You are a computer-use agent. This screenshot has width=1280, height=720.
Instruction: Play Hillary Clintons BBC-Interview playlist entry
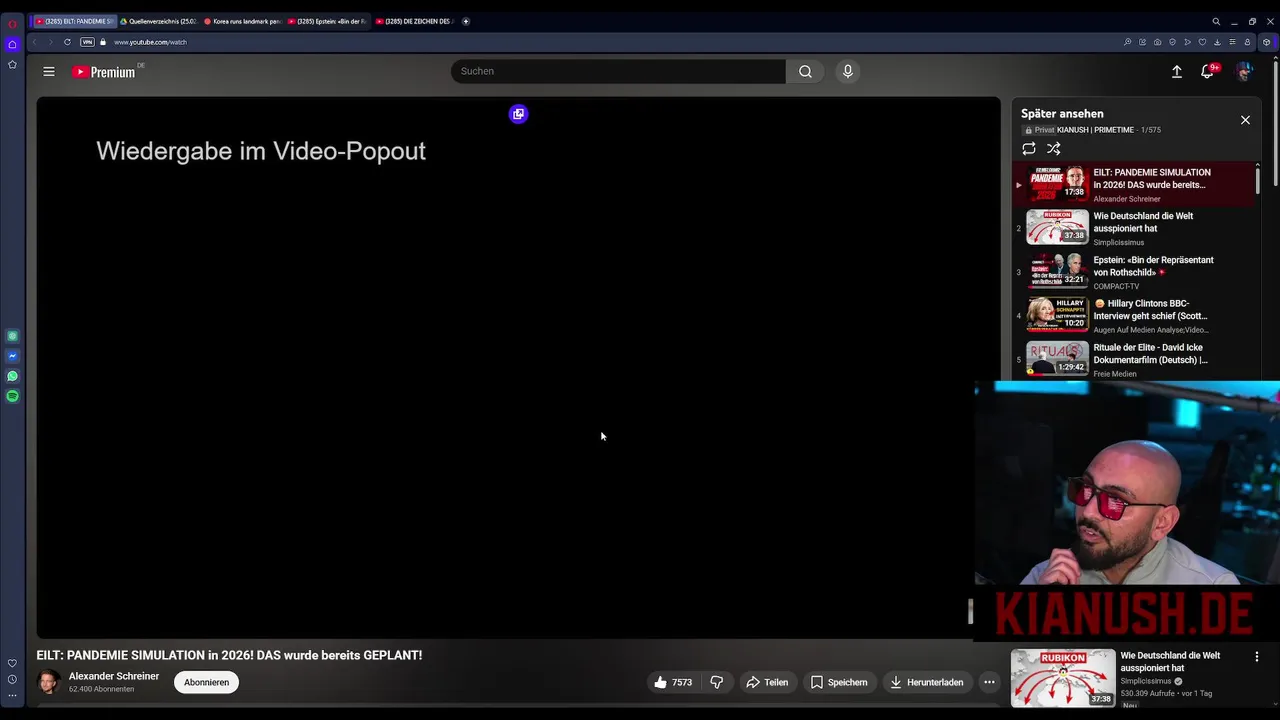click(x=1135, y=316)
